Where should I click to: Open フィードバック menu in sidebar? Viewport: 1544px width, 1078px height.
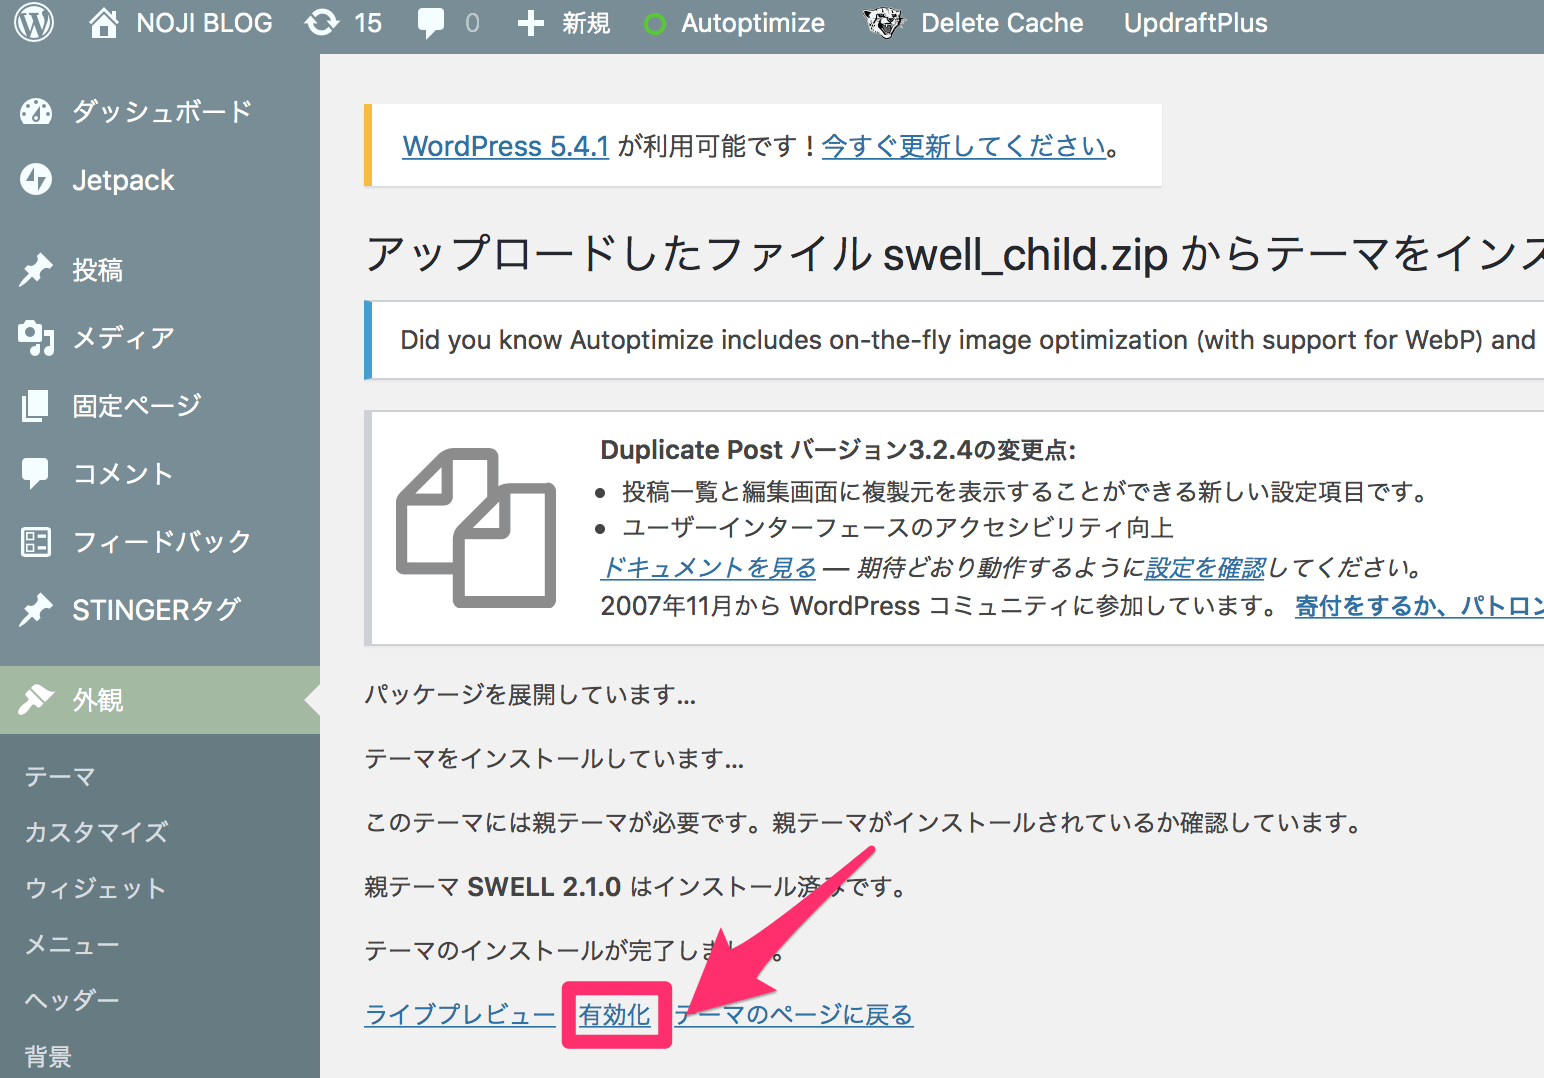pos(162,542)
